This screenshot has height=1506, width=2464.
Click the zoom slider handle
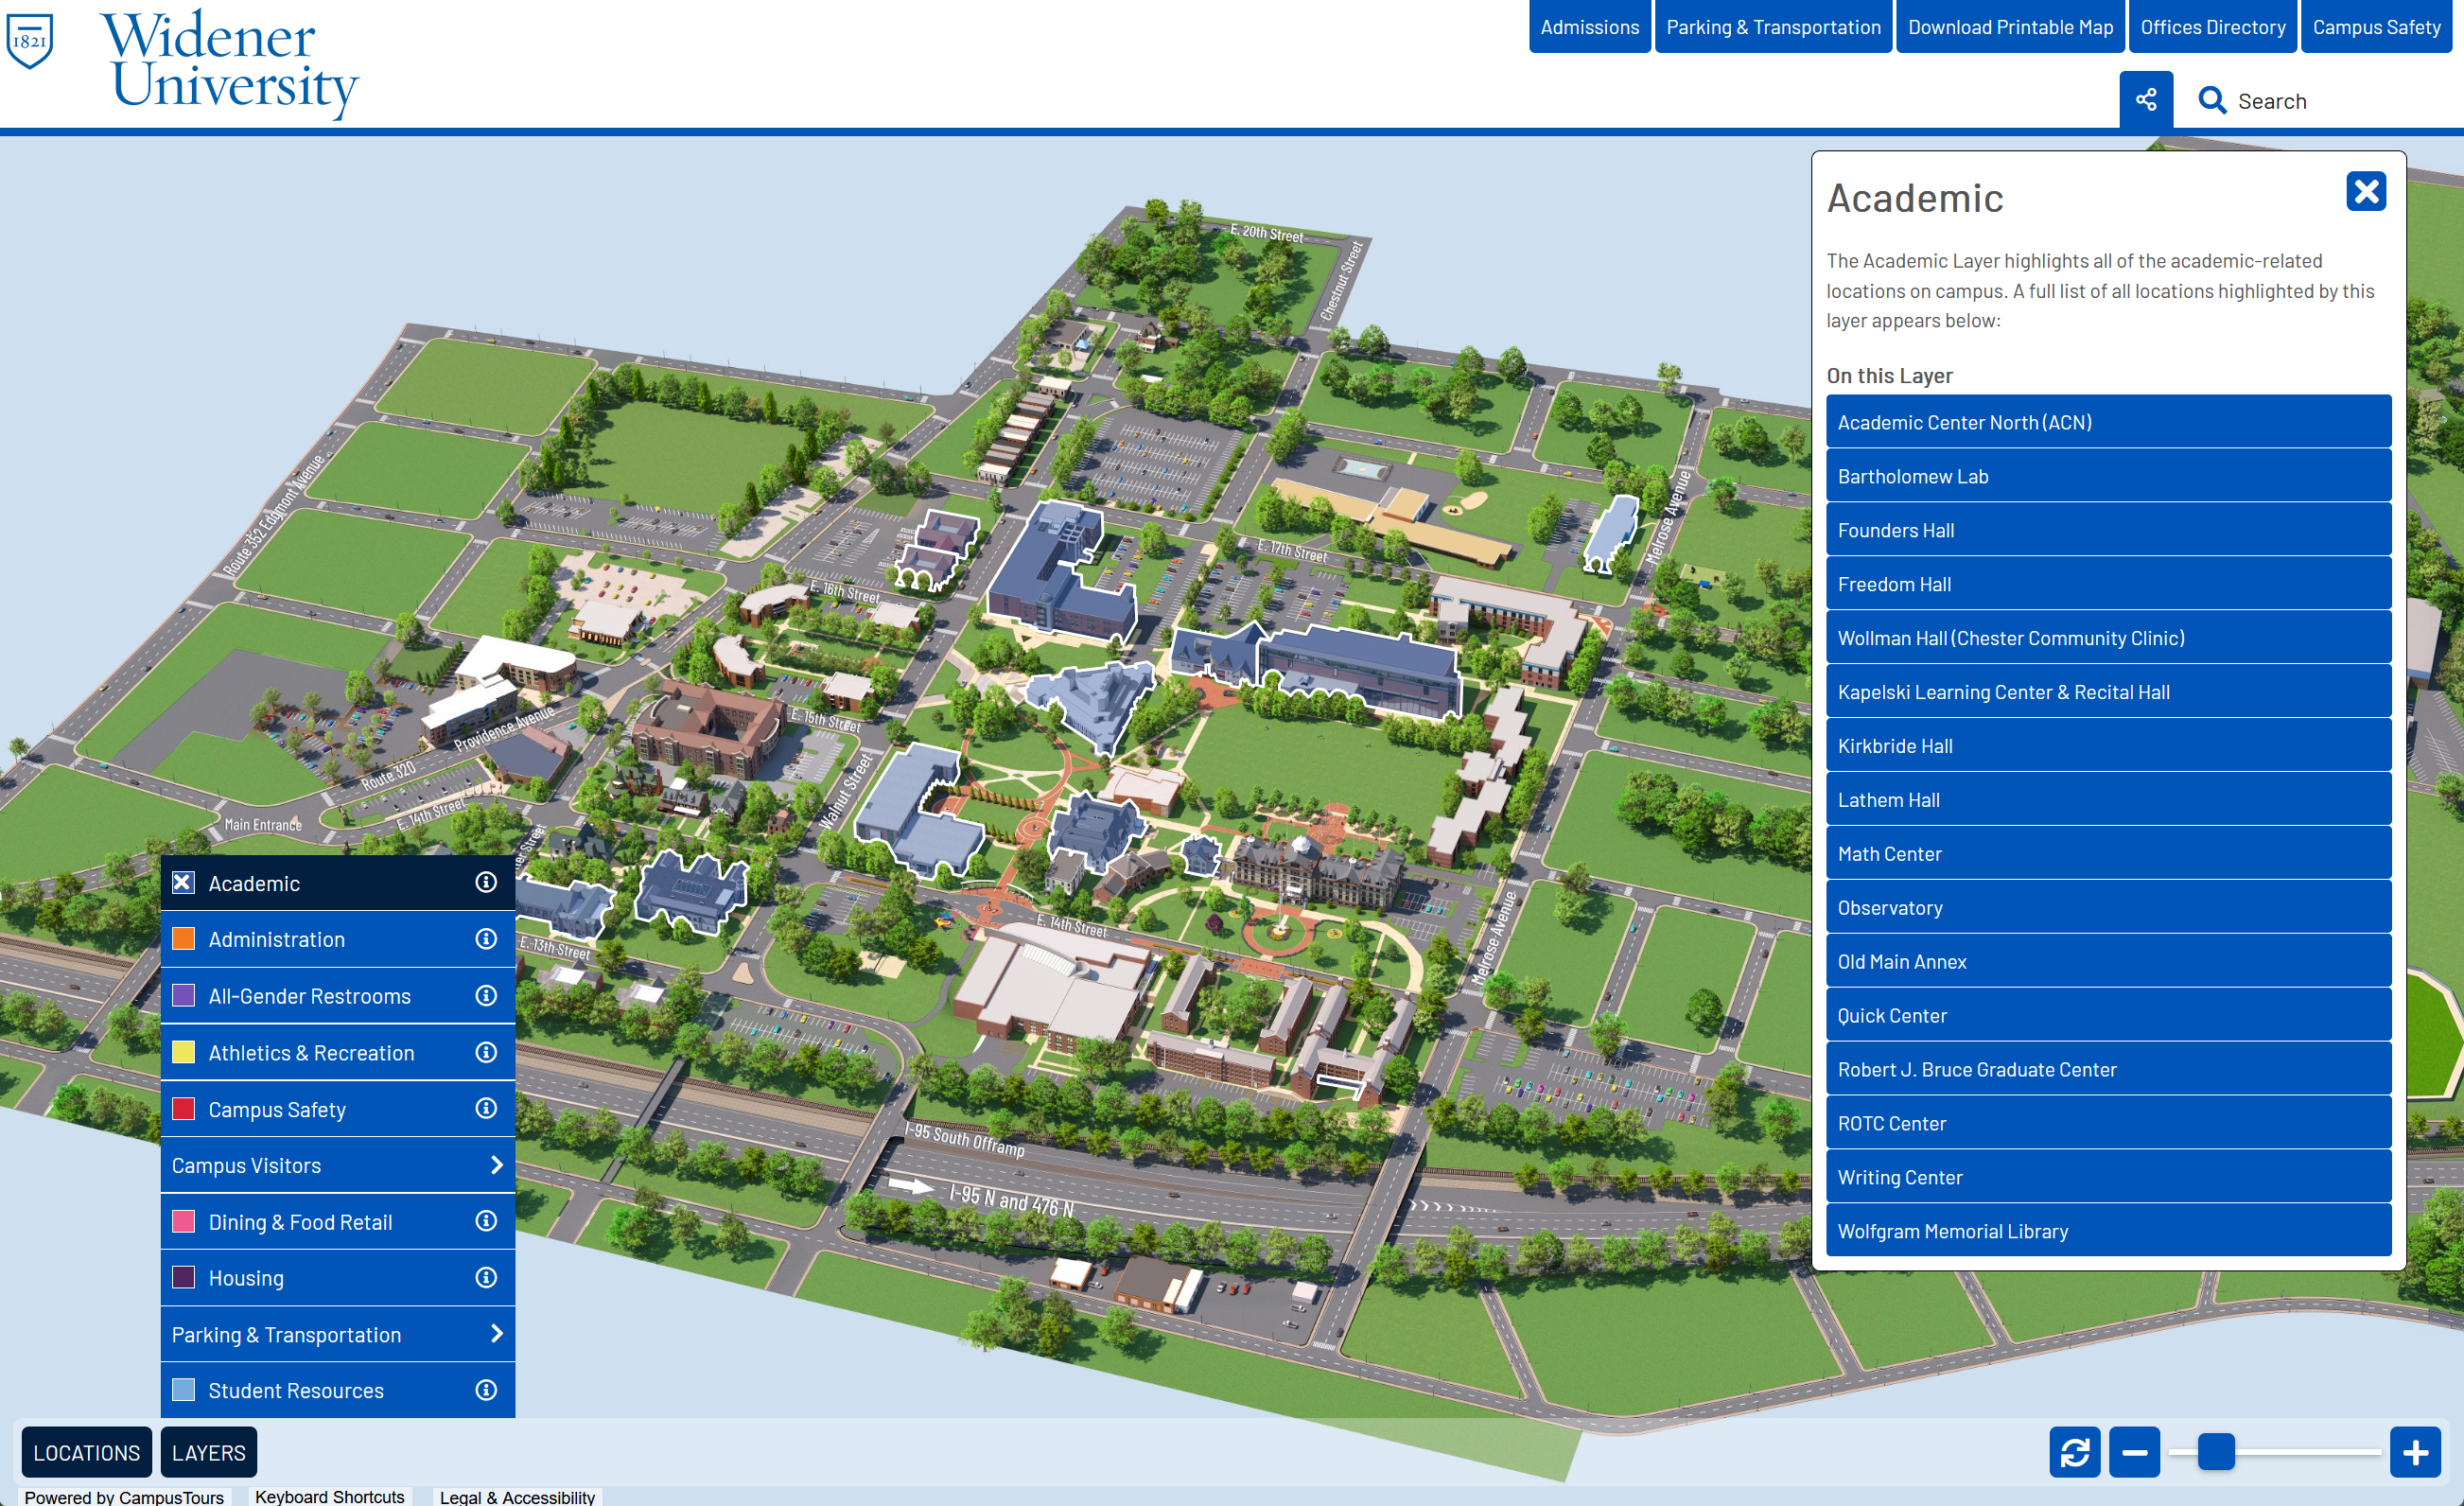[2215, 1452]
